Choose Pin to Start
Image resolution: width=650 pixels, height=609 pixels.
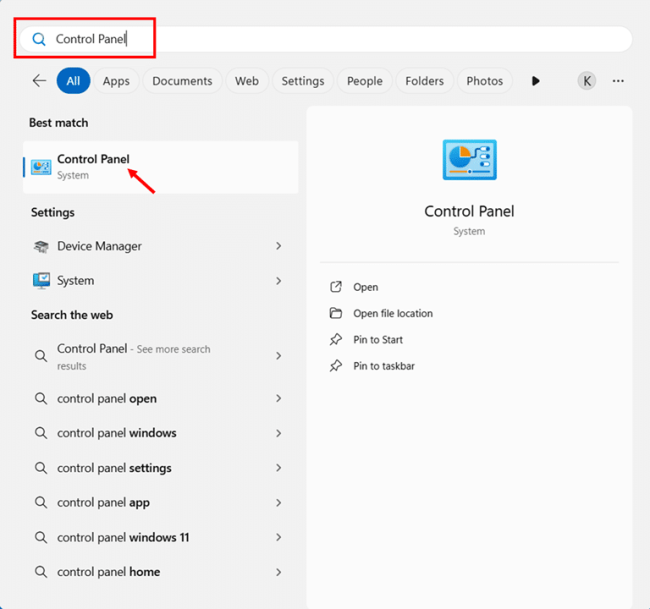[x=378, y=340]
